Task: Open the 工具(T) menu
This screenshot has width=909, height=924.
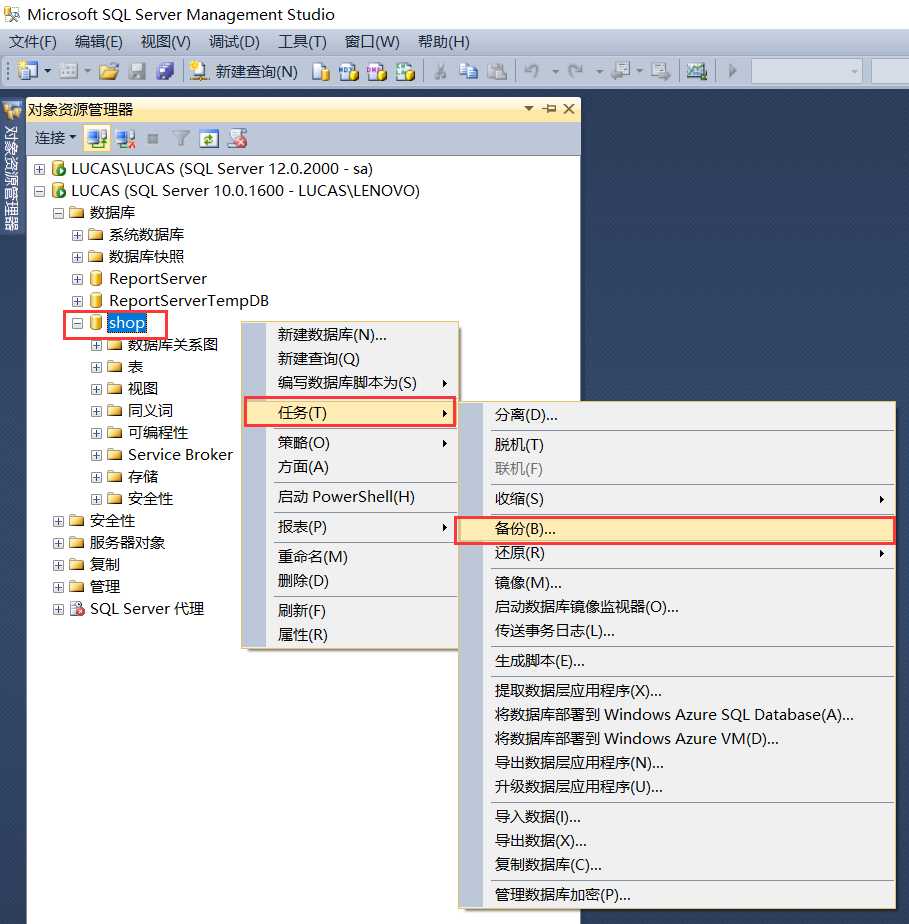Action: (x=302, y=42)
